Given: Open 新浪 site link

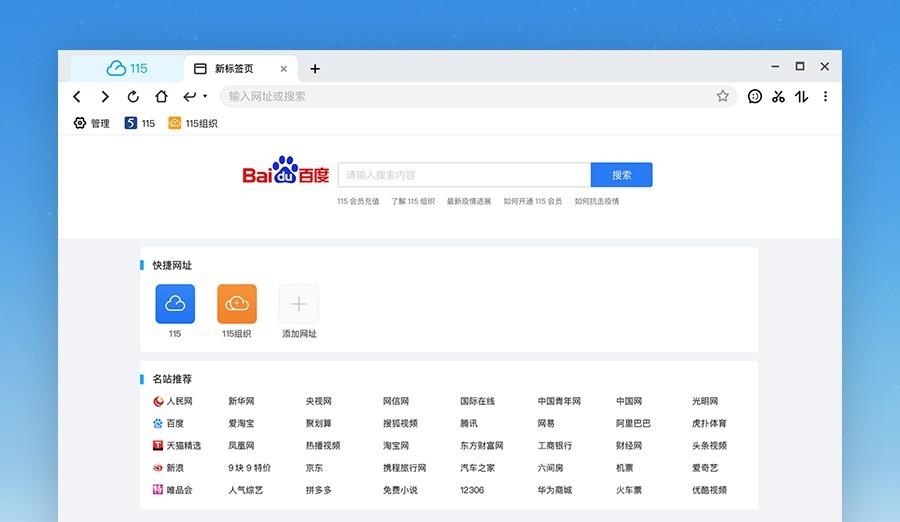Looking at the screenshot, I should pyautogui.click(x=168, y=467).
